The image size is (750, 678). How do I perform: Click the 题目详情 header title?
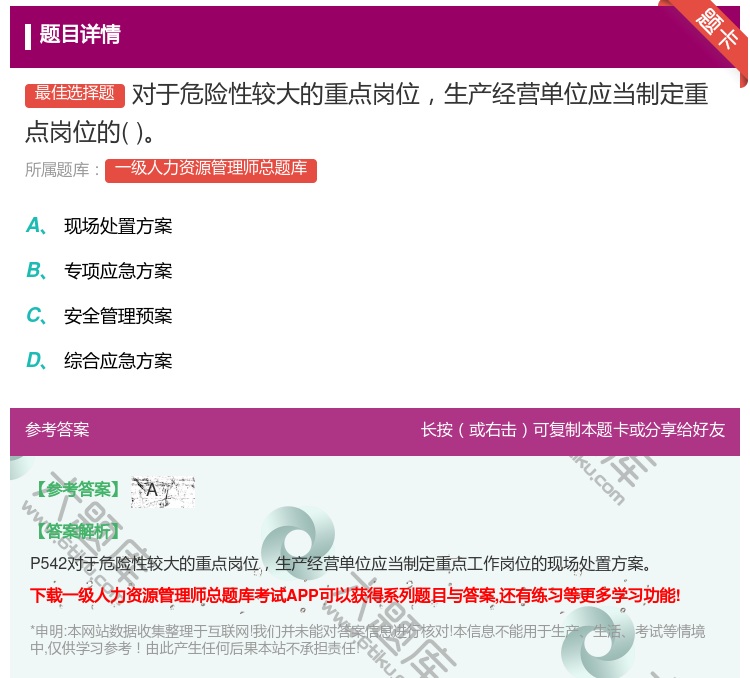[80, 35]
